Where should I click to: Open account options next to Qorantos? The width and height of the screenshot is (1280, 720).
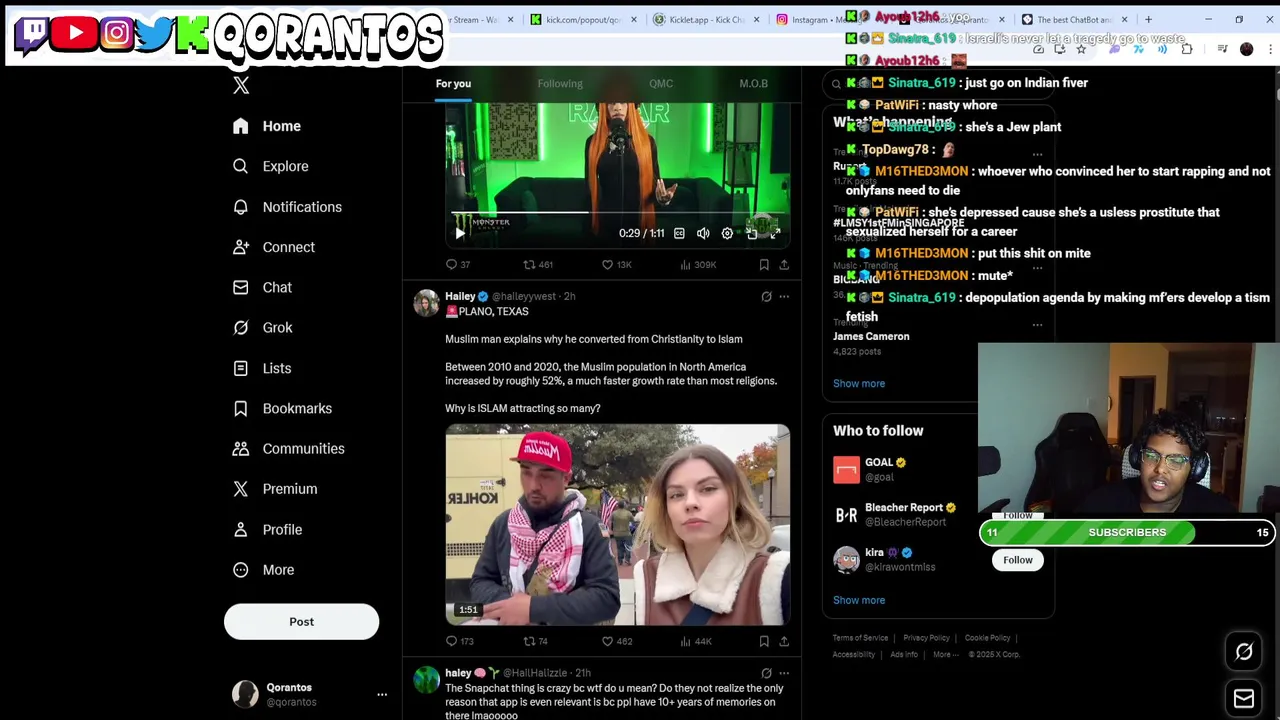(381, 694)
